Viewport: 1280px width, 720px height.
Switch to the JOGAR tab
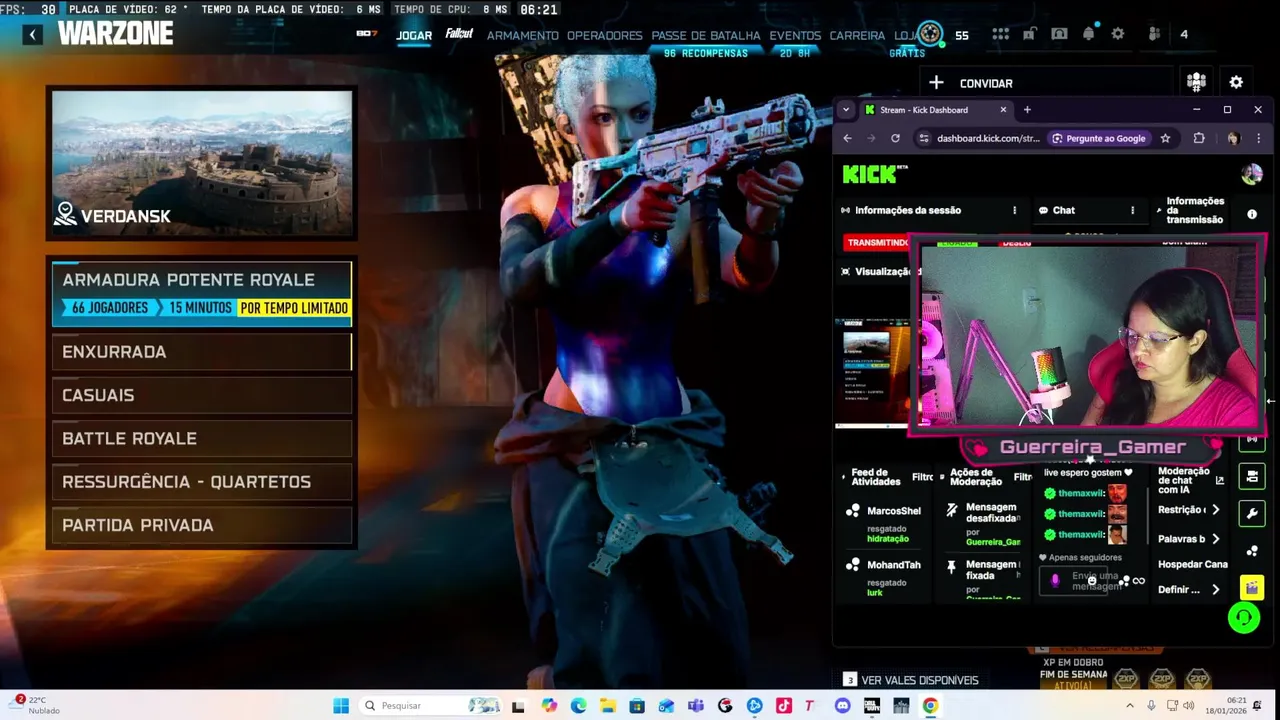pyautogui.click(x=414, y=35)
